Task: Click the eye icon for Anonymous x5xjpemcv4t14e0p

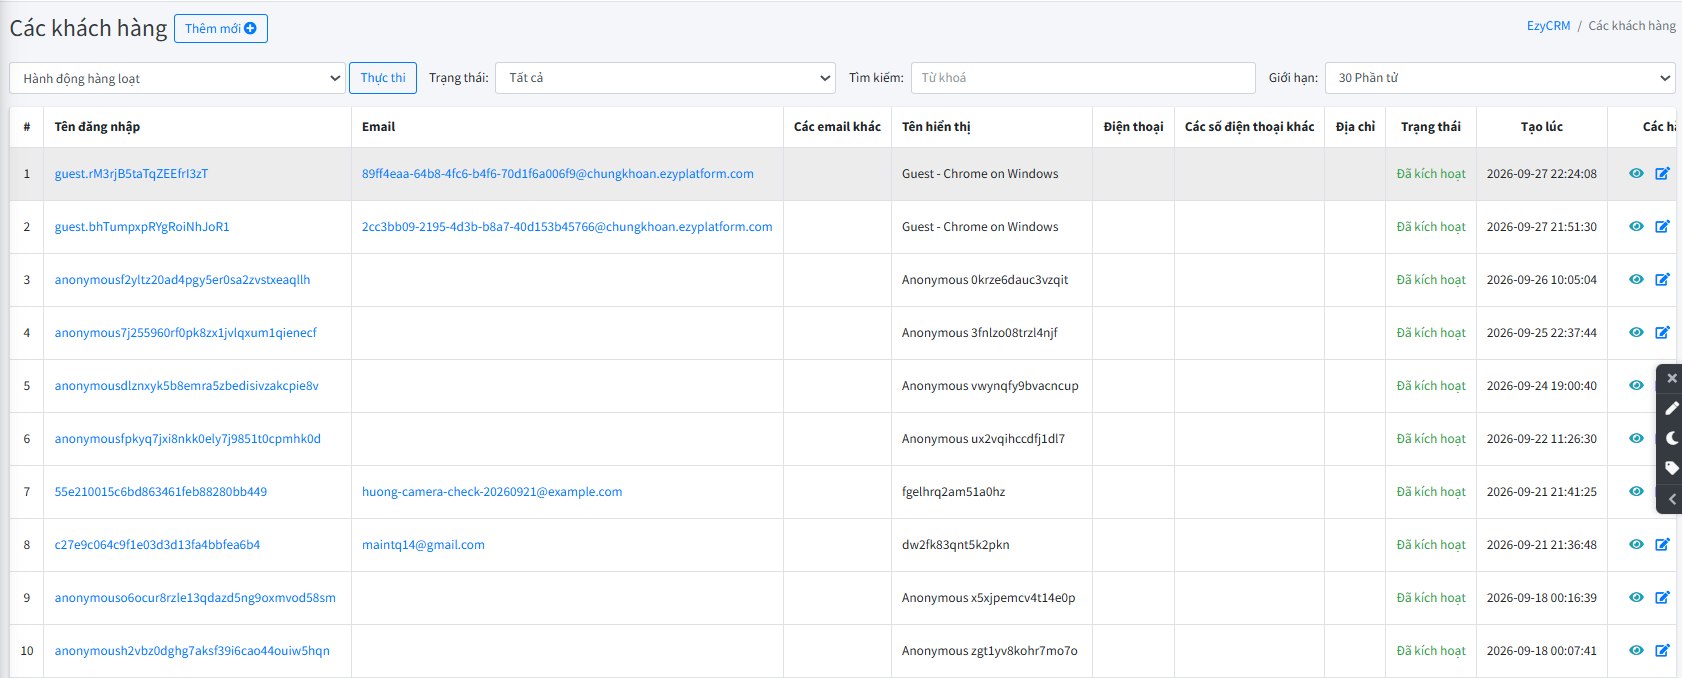Action: coord(1636,597)
